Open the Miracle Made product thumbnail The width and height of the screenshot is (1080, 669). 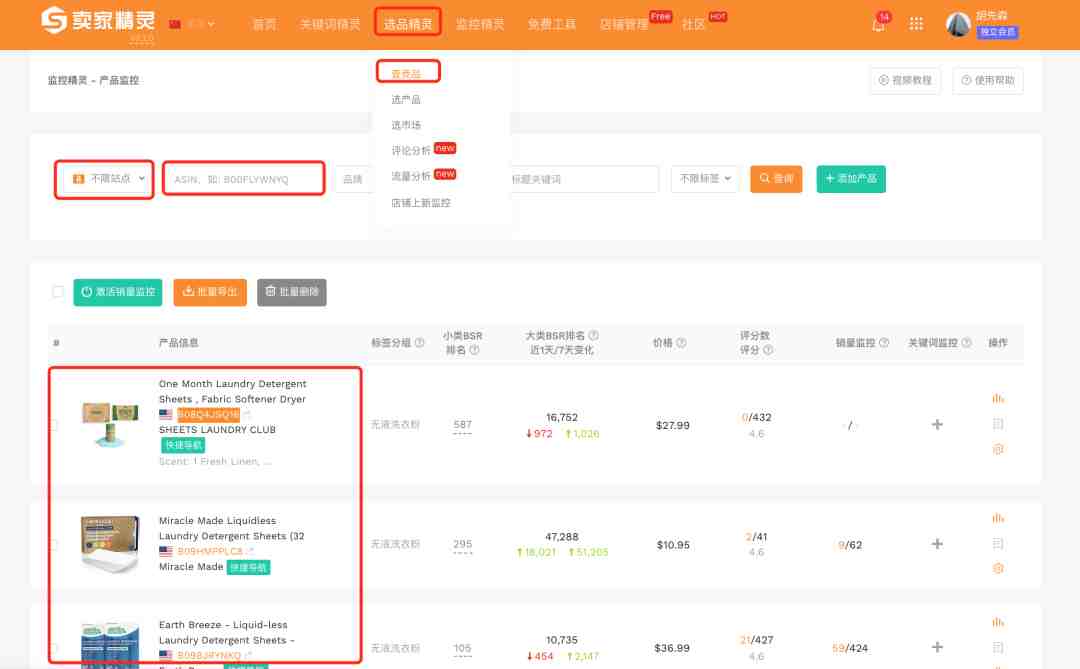click(110, 544)
